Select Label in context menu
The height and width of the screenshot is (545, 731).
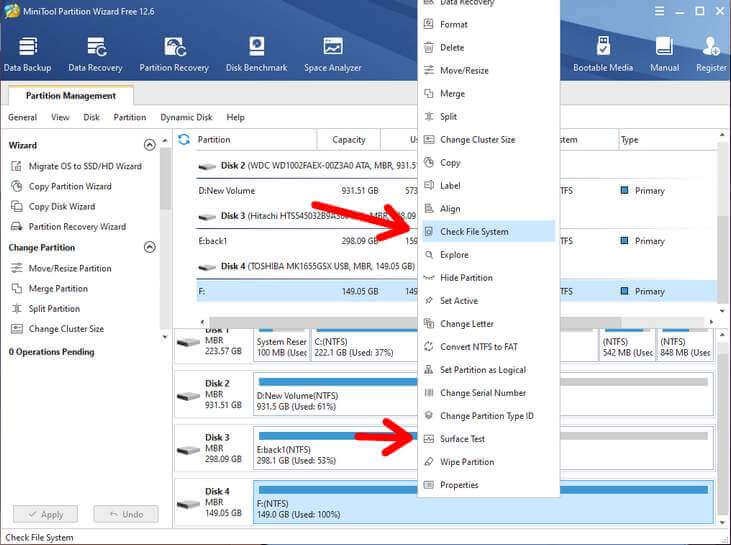[488, 186]
